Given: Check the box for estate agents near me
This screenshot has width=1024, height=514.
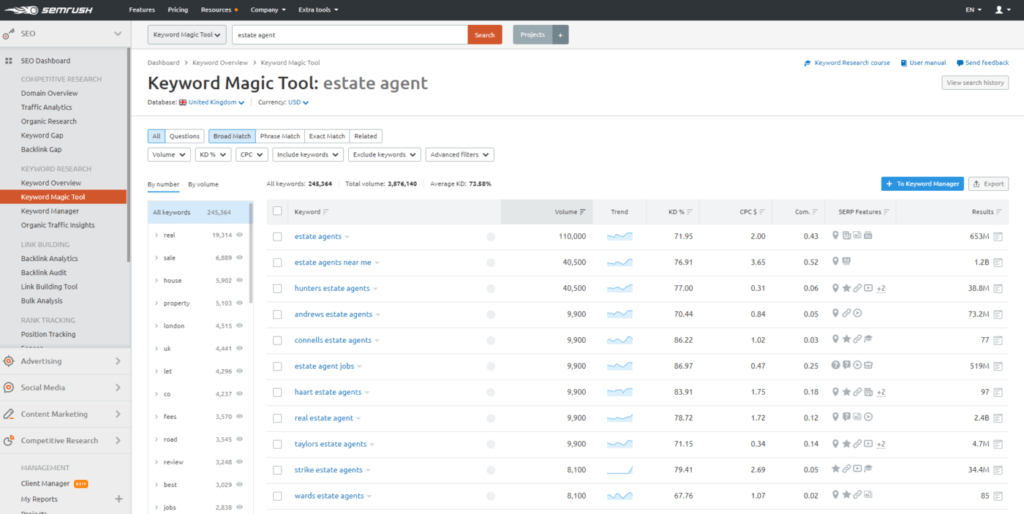Looking at the screenshot, I should 278,263.
